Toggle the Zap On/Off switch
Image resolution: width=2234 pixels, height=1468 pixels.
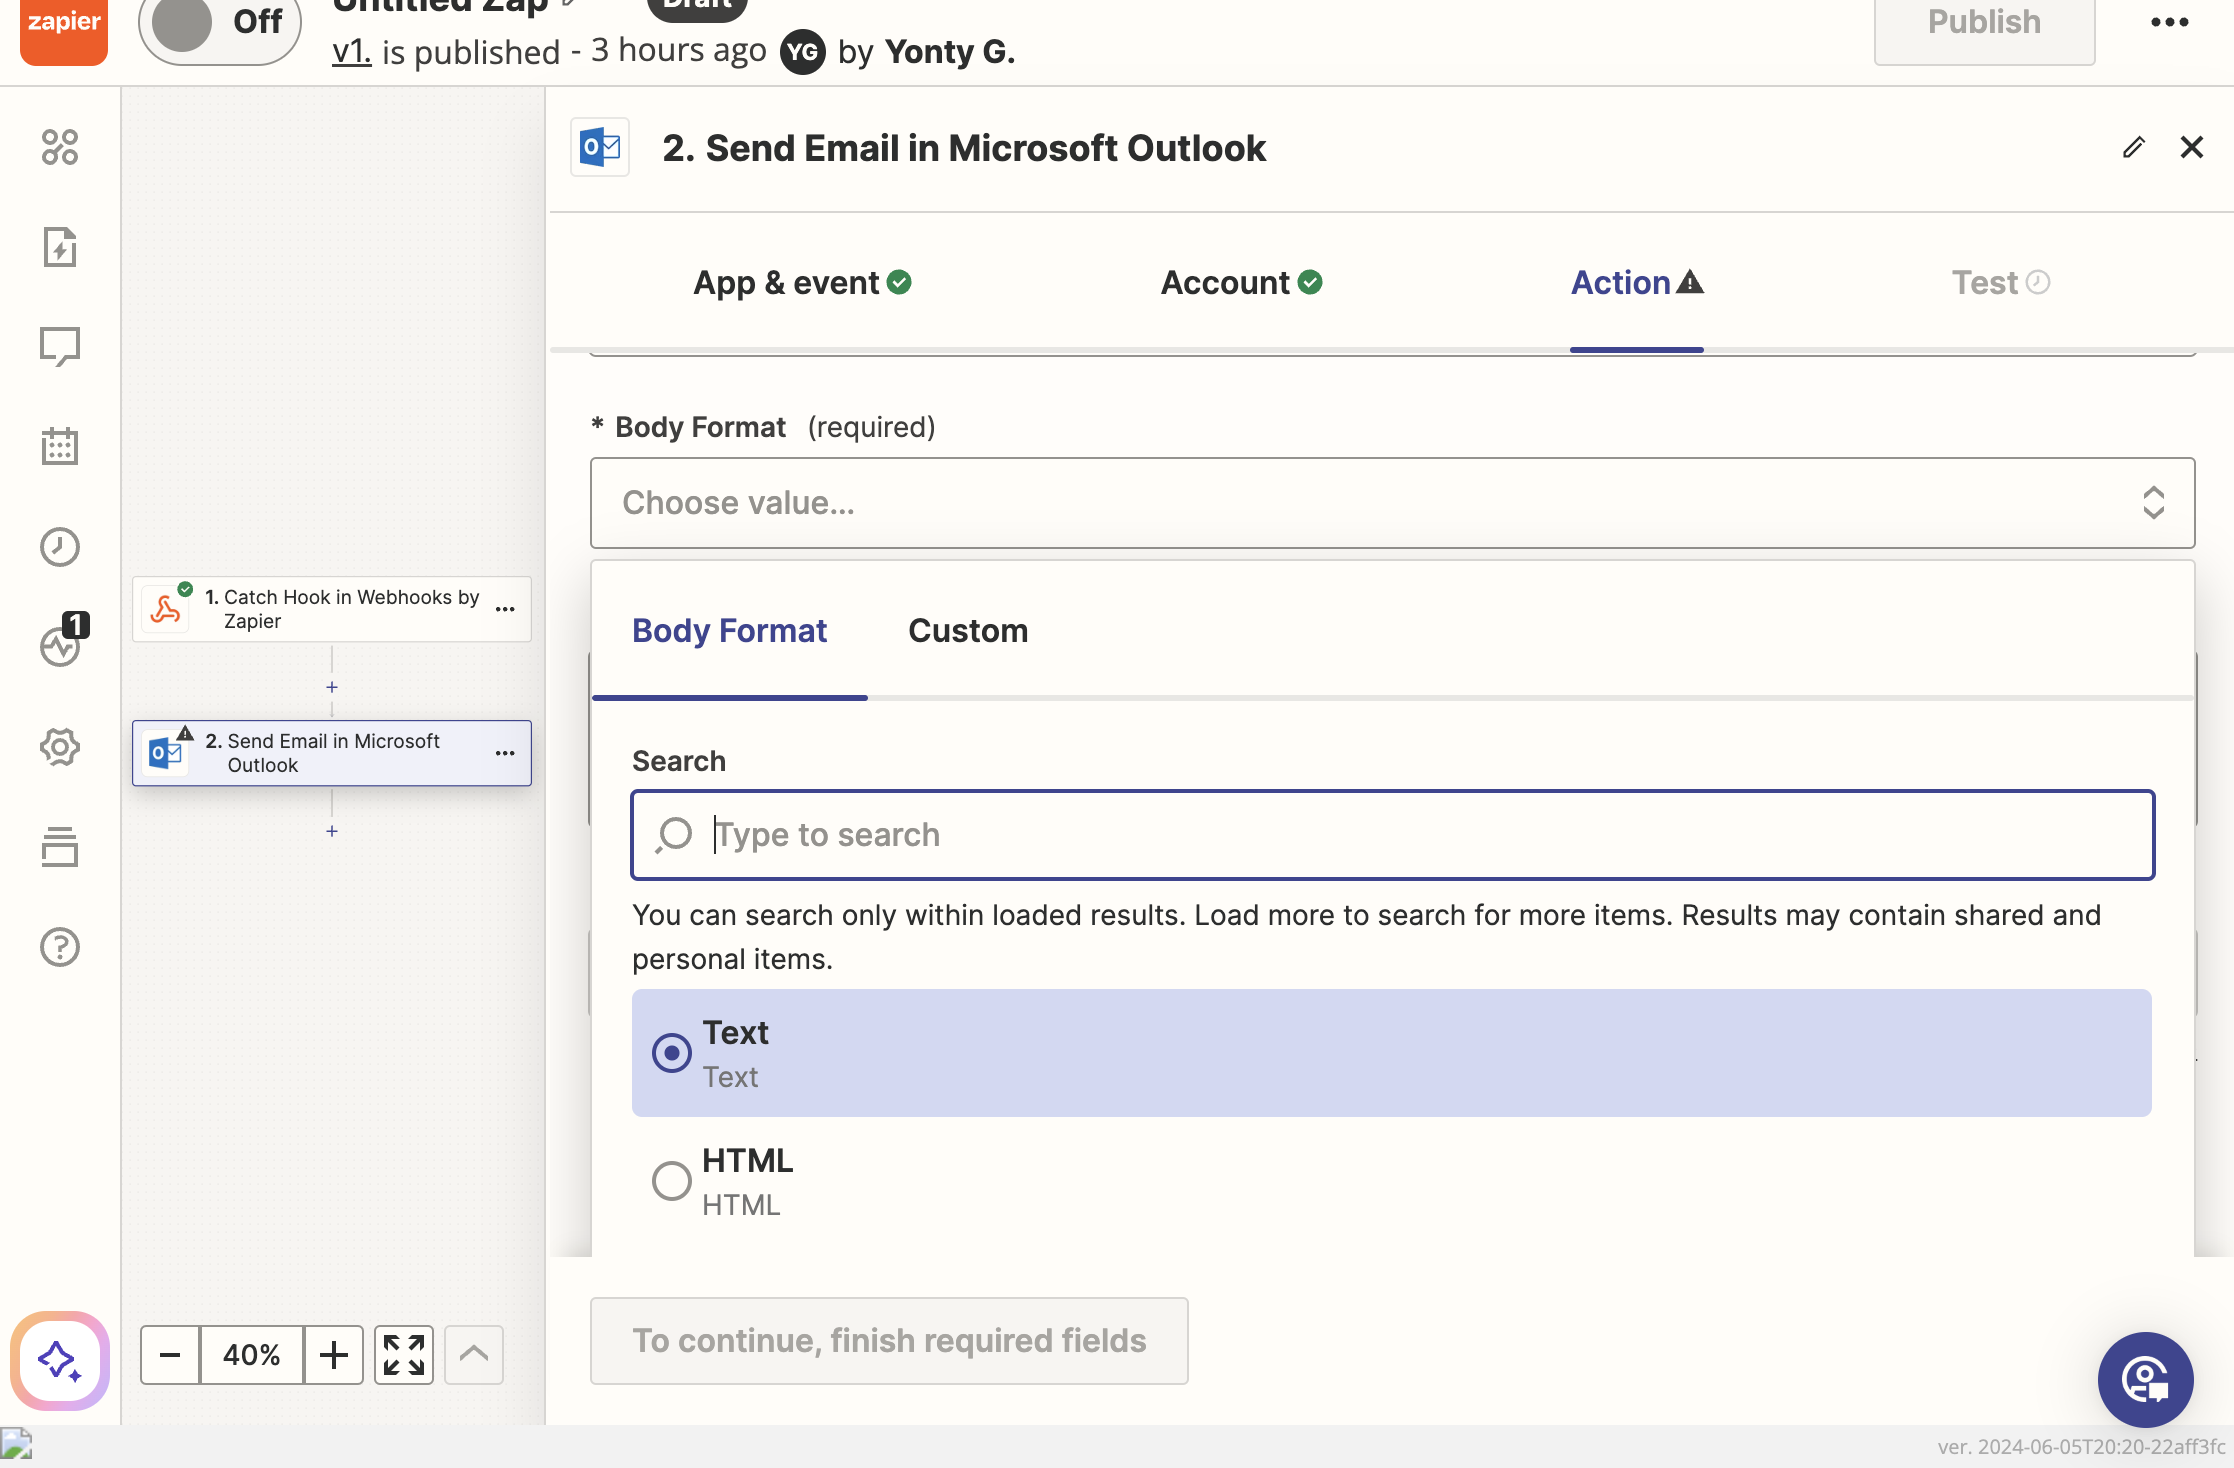220,24
